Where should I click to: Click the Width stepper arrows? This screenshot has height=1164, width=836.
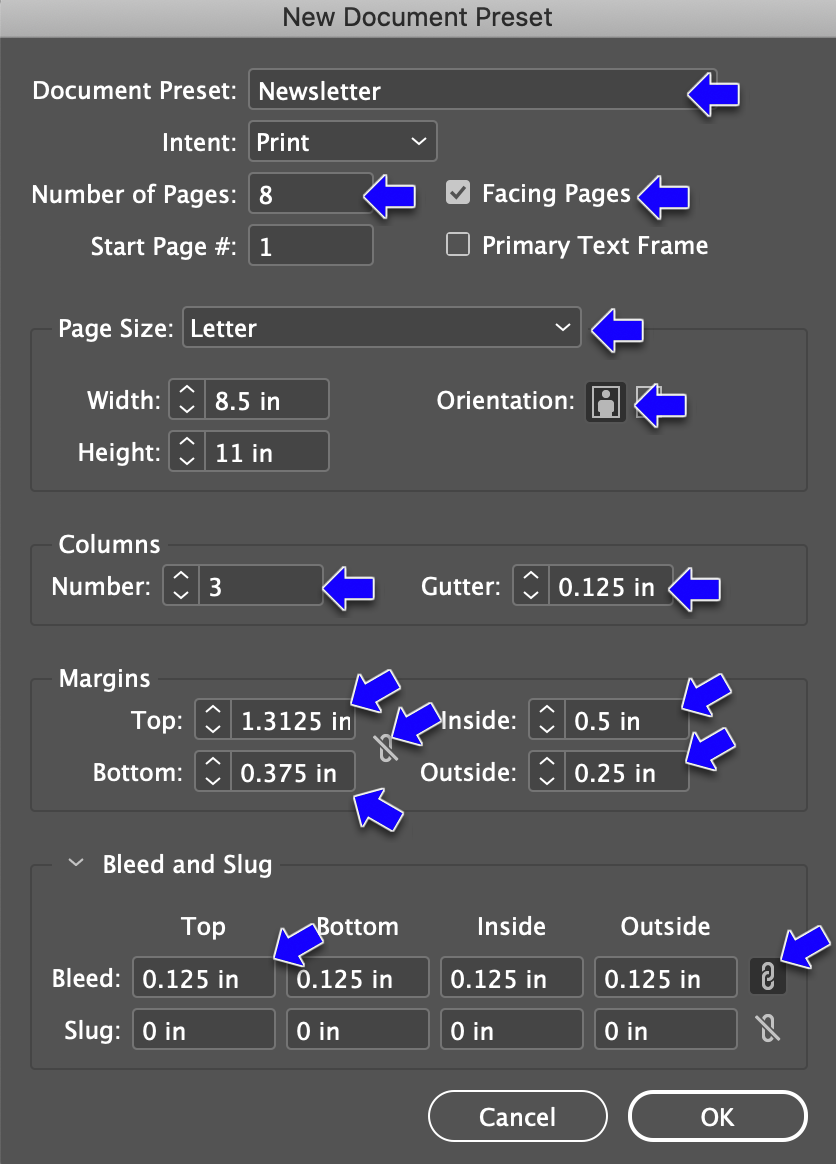187,399
